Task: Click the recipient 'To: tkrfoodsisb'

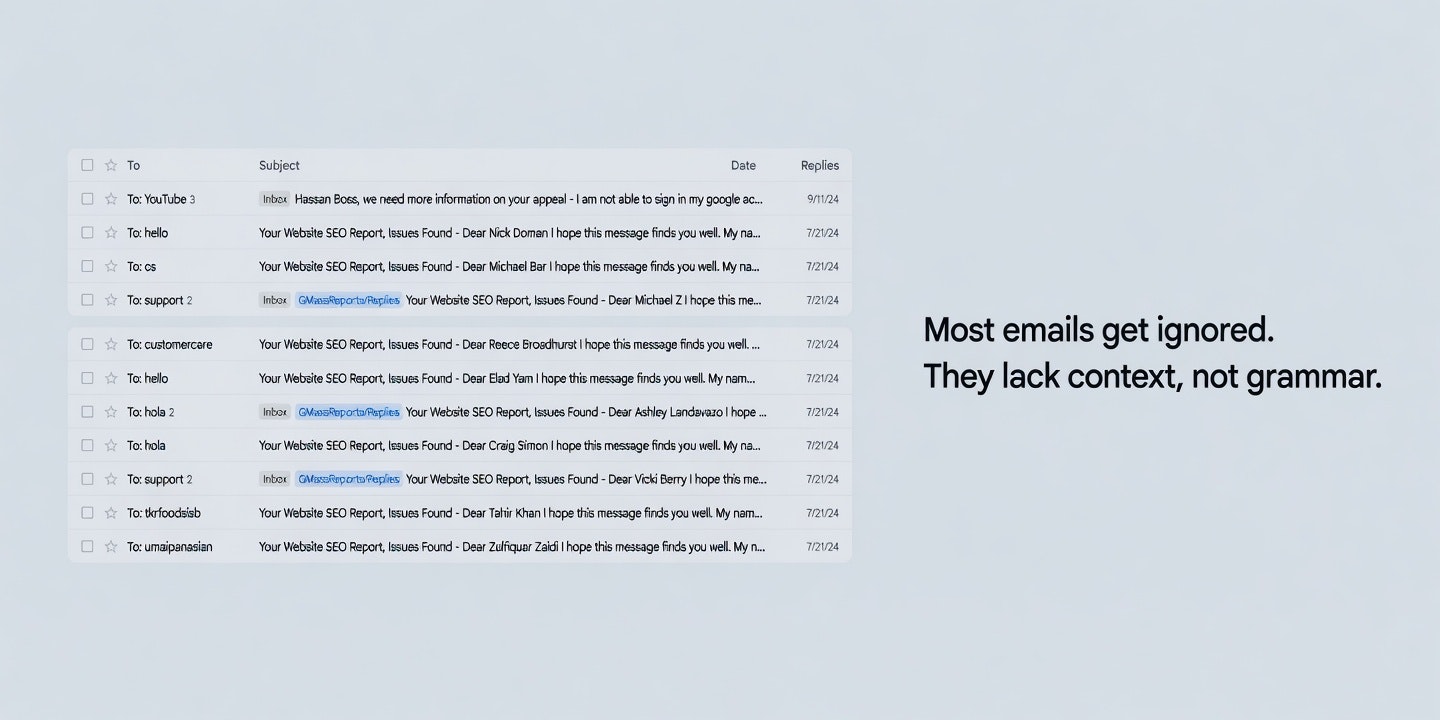Action: pyautogui.click(x=164, y=513)
